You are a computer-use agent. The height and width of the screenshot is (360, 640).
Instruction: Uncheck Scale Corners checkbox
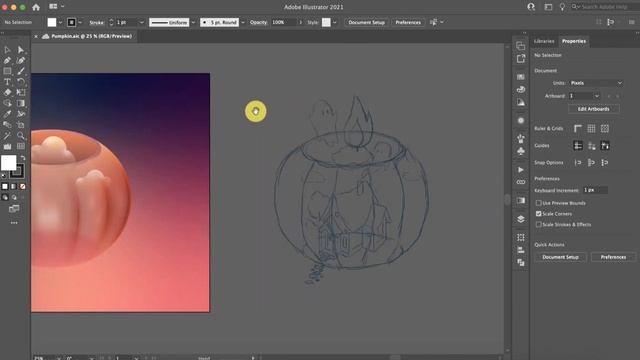point(538,213)
